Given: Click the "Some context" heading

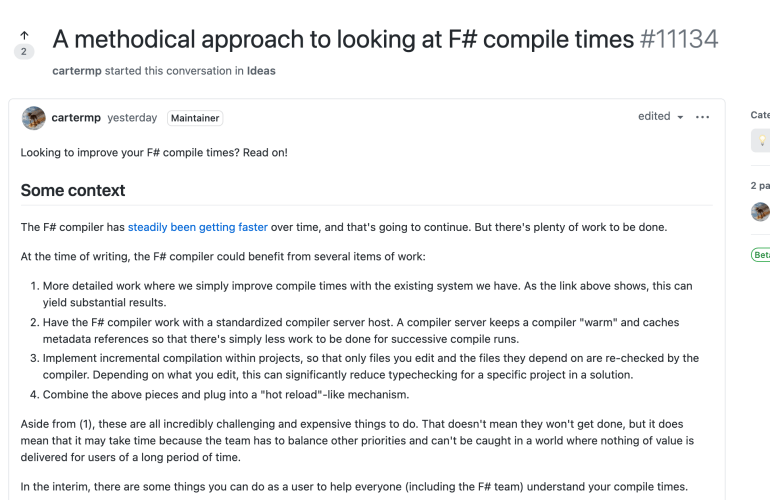Looking at the screenshot, I should click(73, 190).
